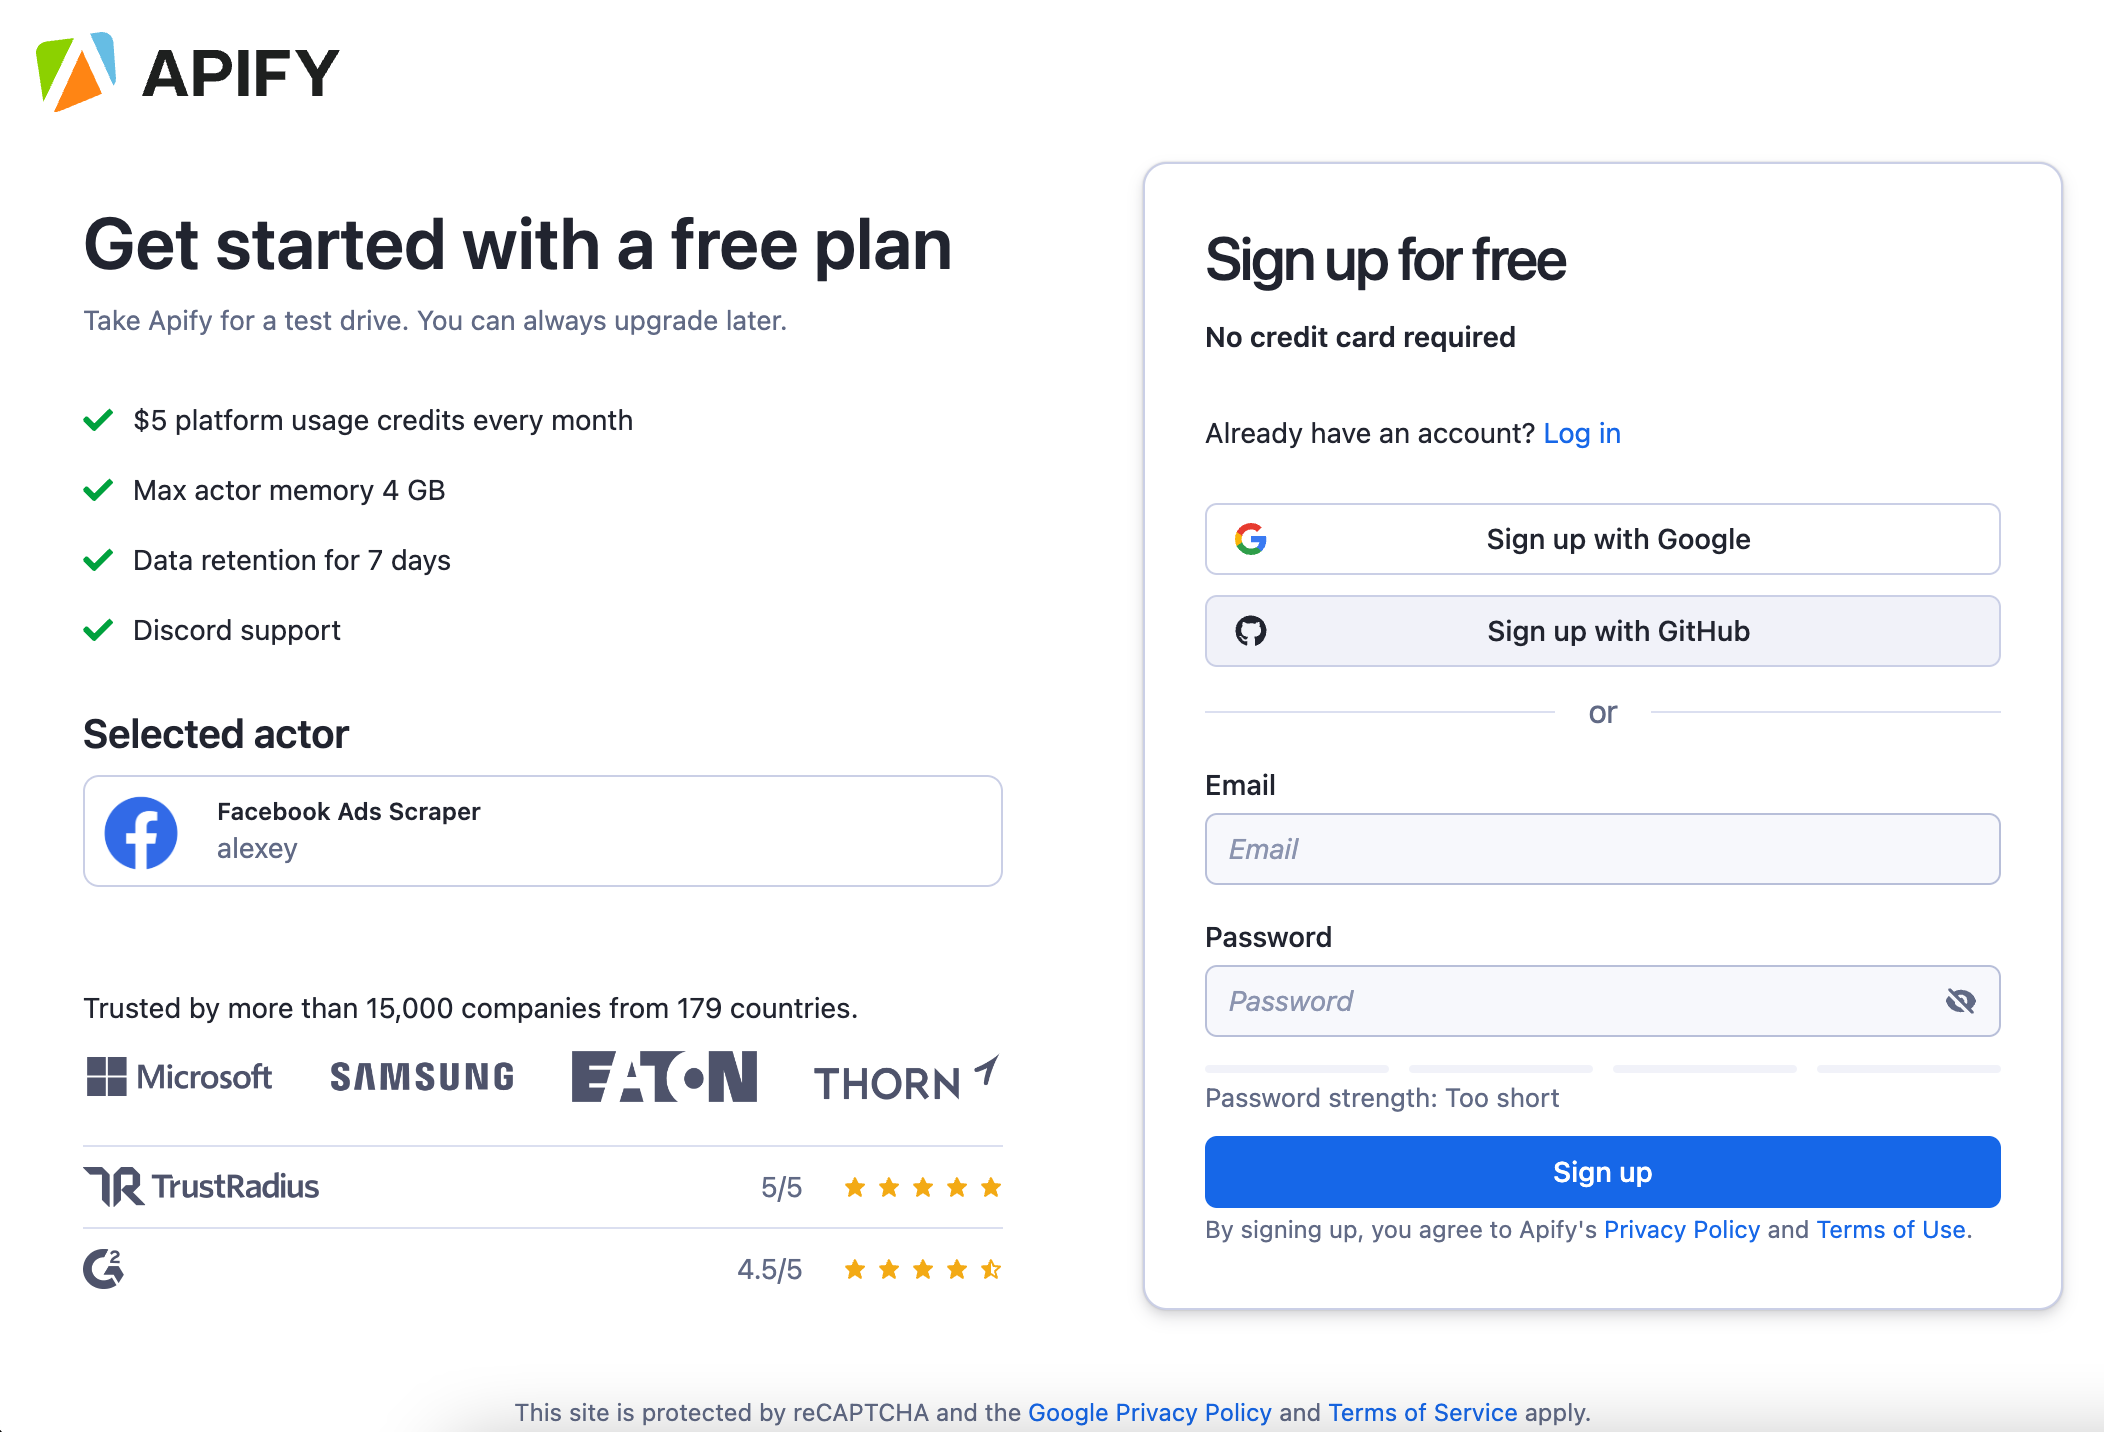Click the Sign up with Google button
The width and height of the screenshot is (2104, 1432).
(1602, 539)
